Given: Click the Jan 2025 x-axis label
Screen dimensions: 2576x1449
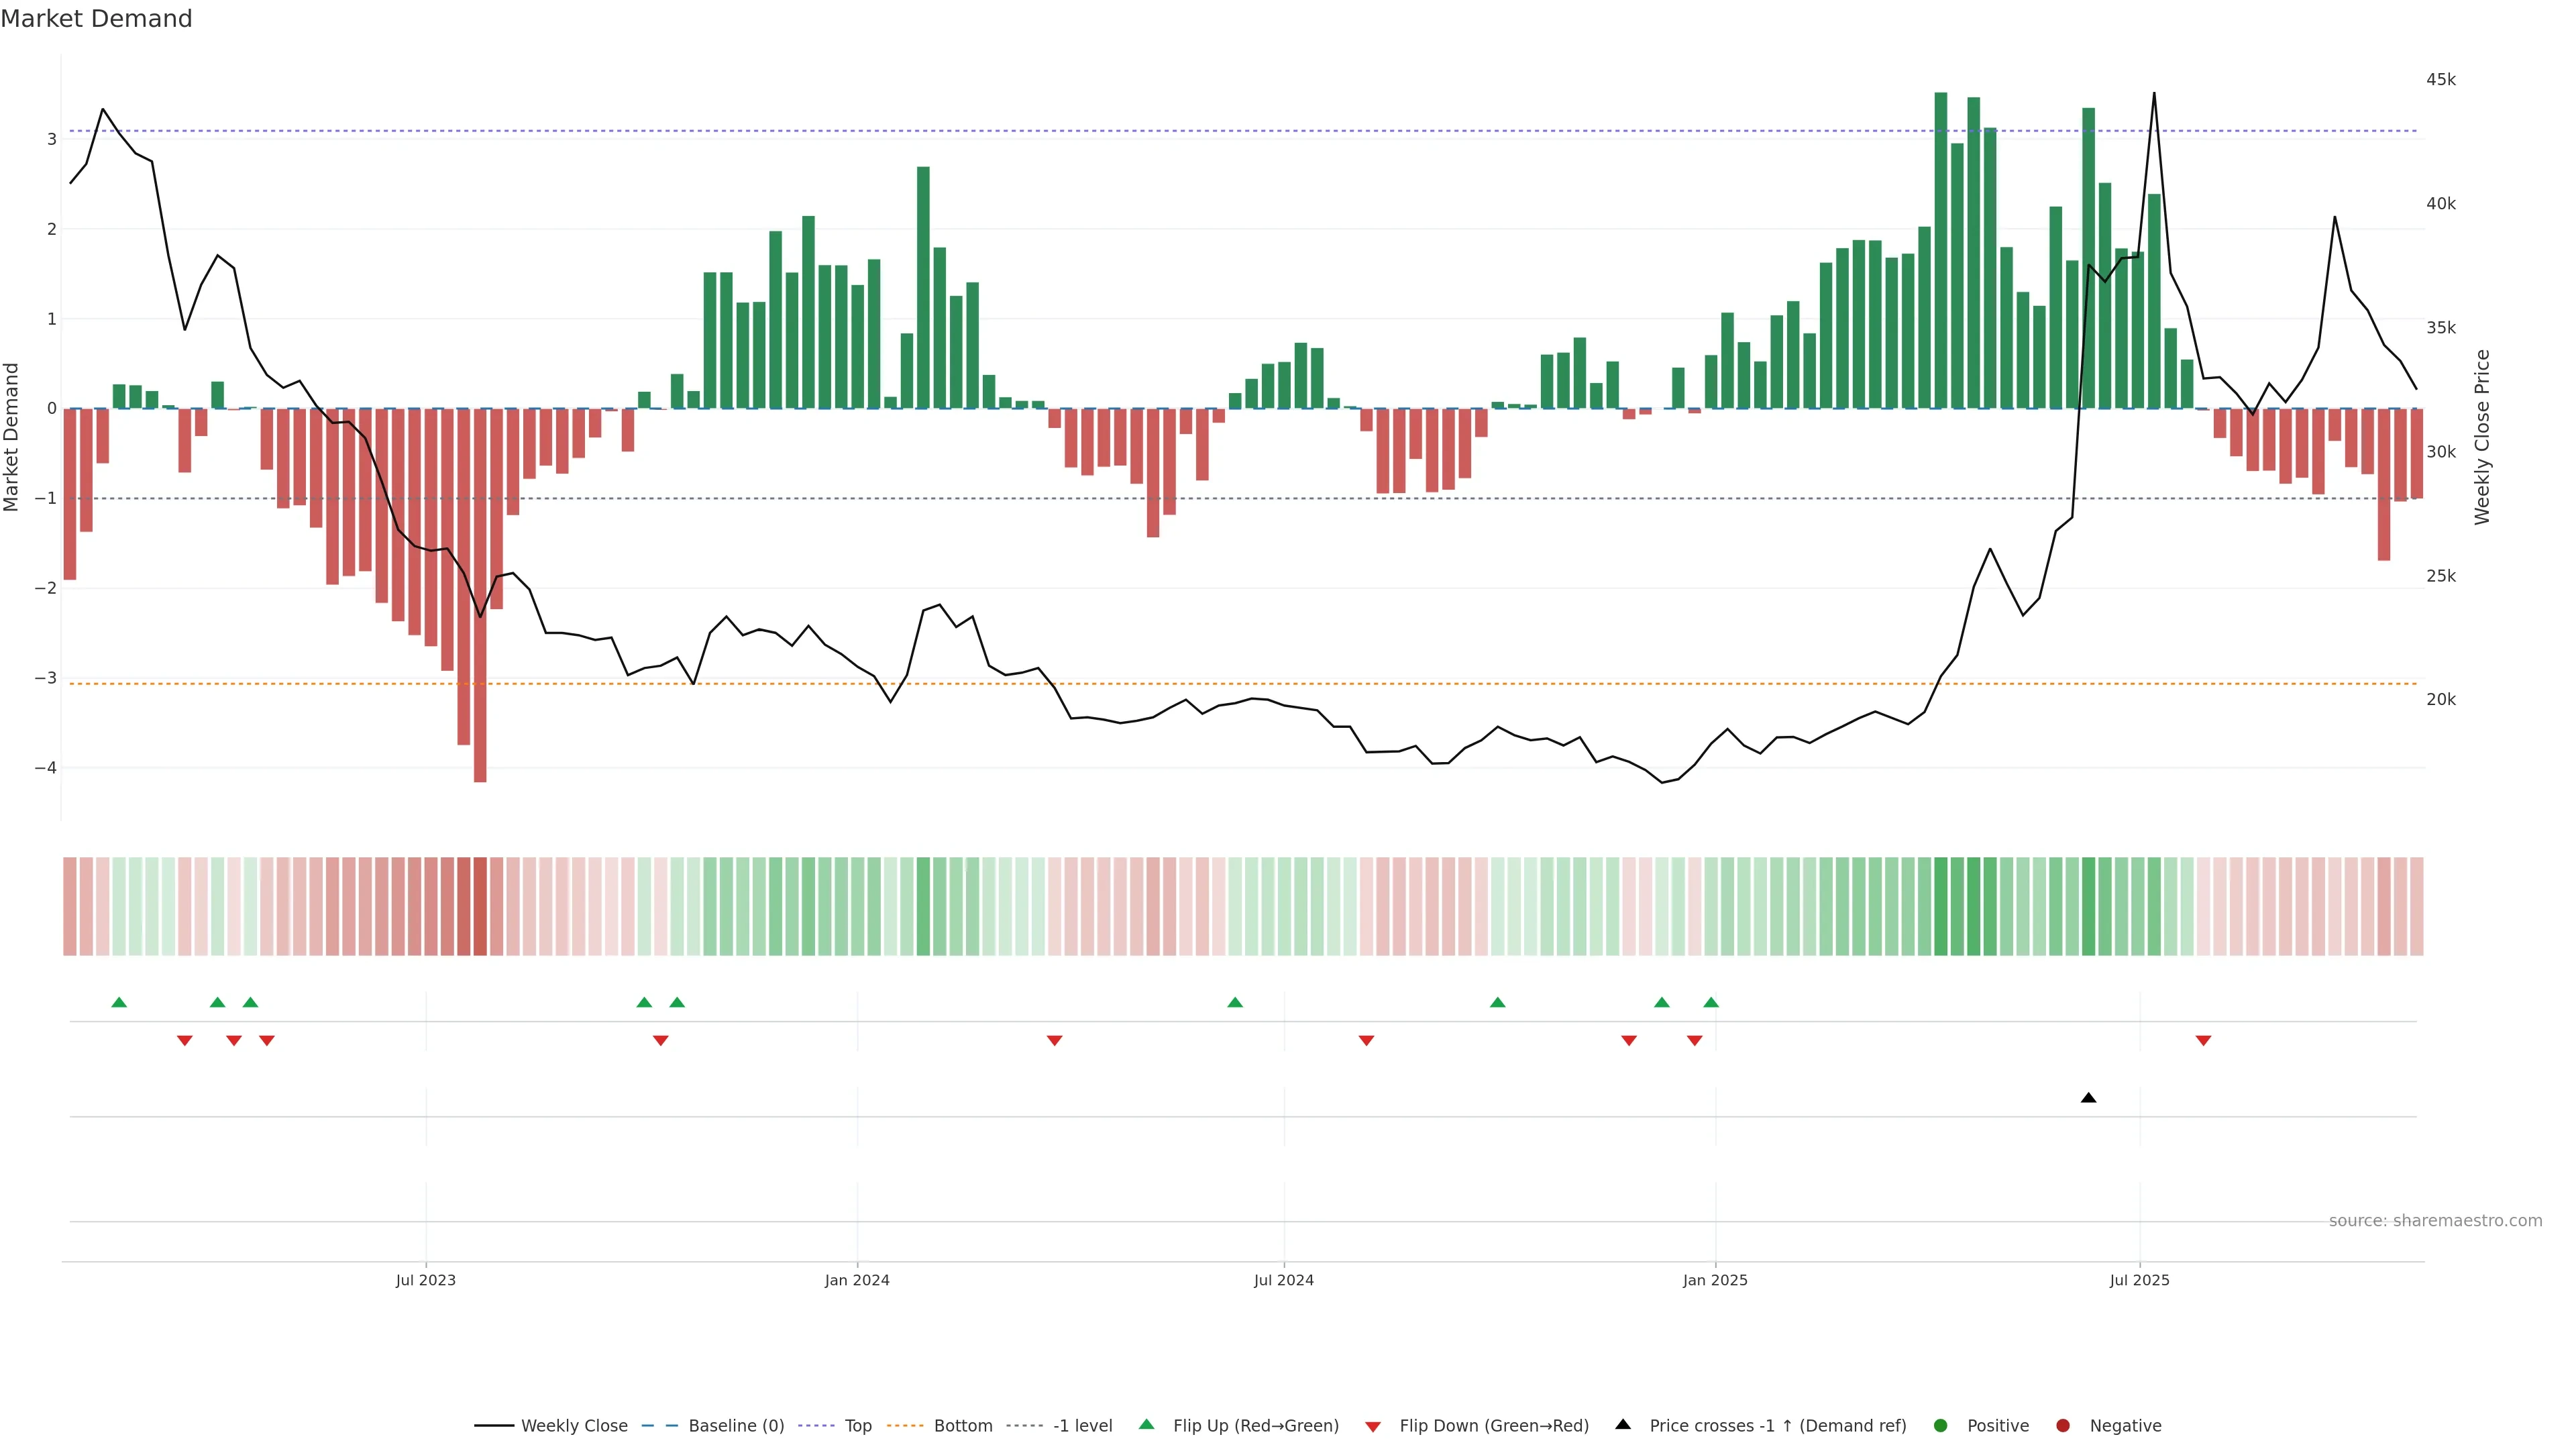Looking at the screenshot, I should (x=1715, y=1280).
